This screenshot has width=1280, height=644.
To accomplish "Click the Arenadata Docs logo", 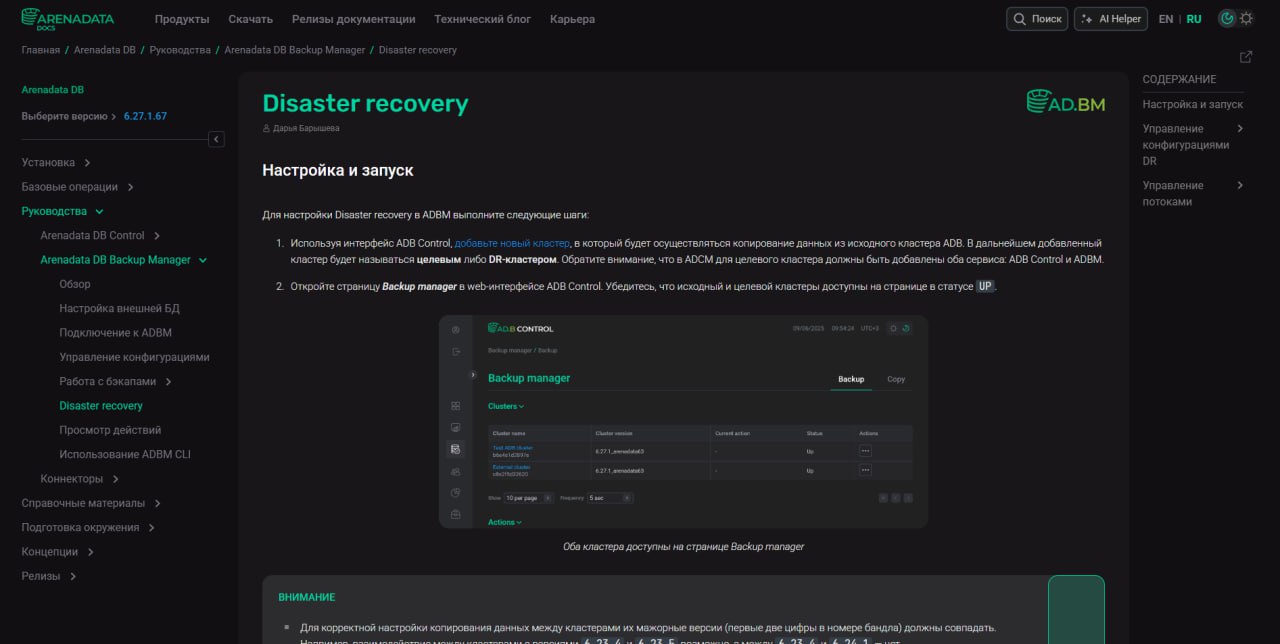I will pos(67,18).
